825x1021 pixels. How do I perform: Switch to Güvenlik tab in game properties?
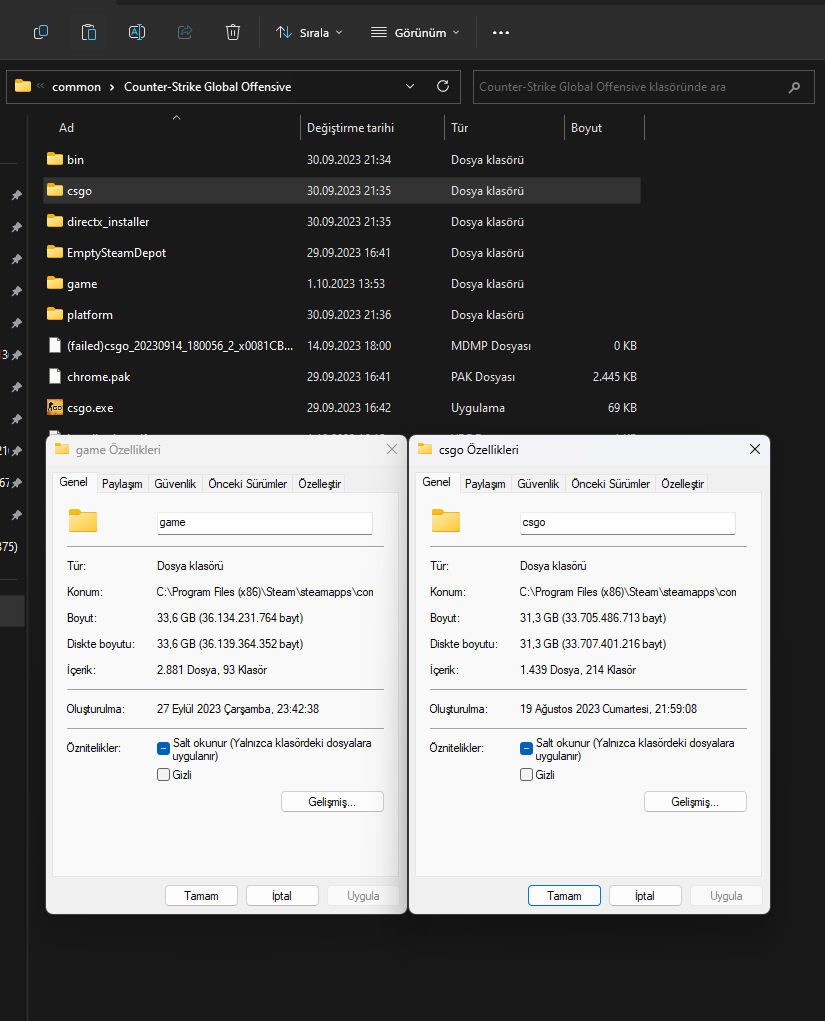click(175, 484)
